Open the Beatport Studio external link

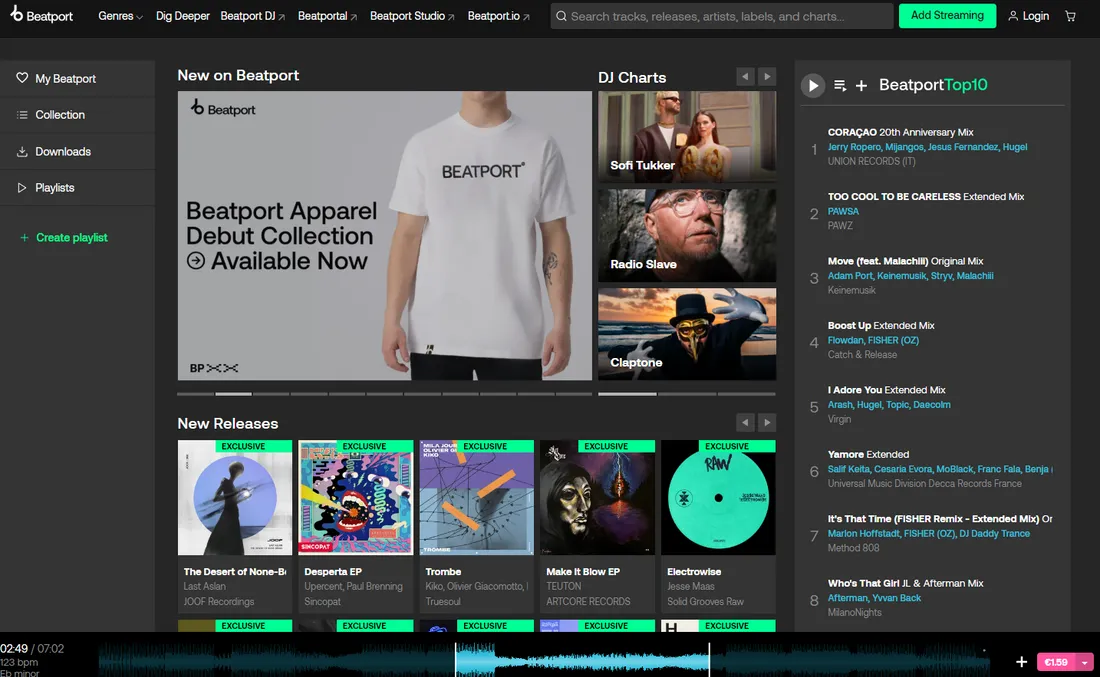point(412,15)
